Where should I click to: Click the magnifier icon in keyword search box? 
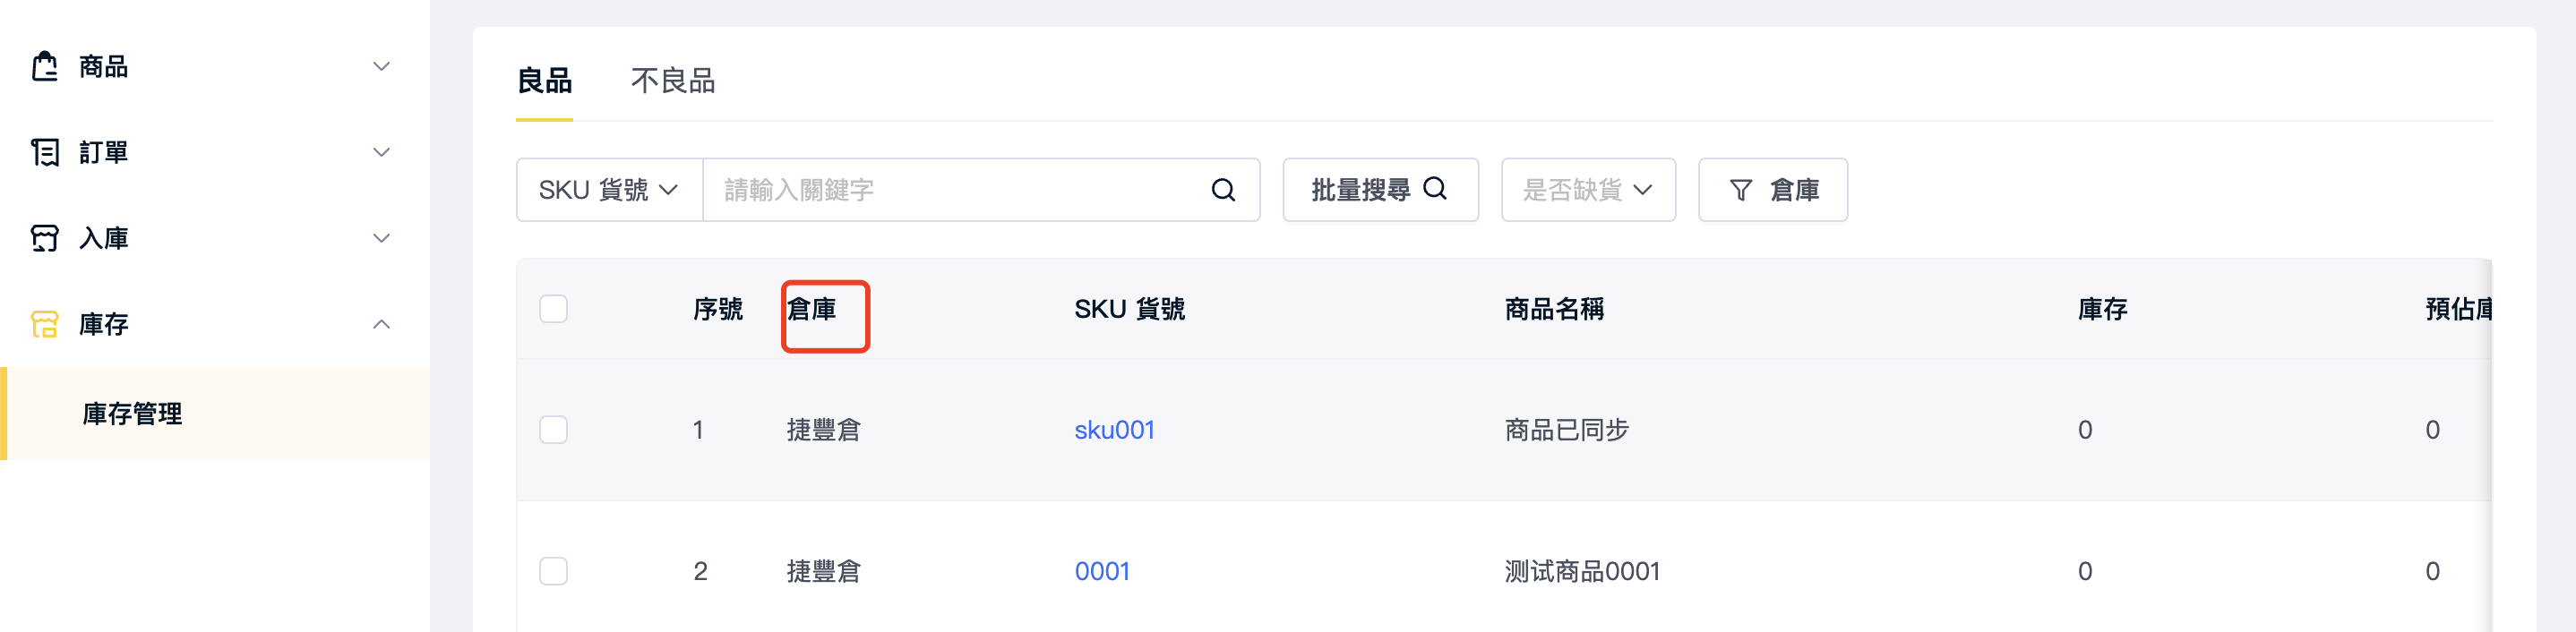(1223, 190)
